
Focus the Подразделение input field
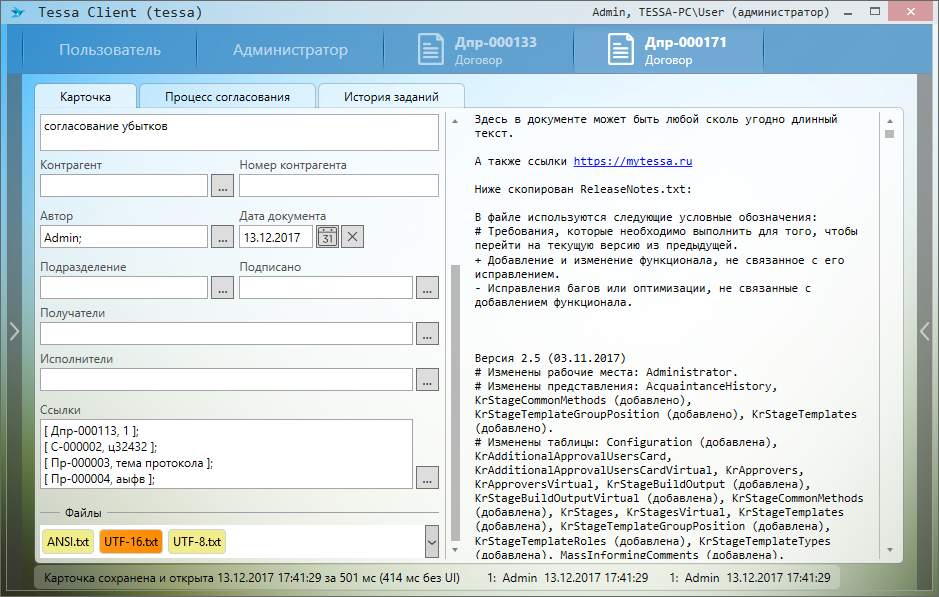(x=124, y=287)
